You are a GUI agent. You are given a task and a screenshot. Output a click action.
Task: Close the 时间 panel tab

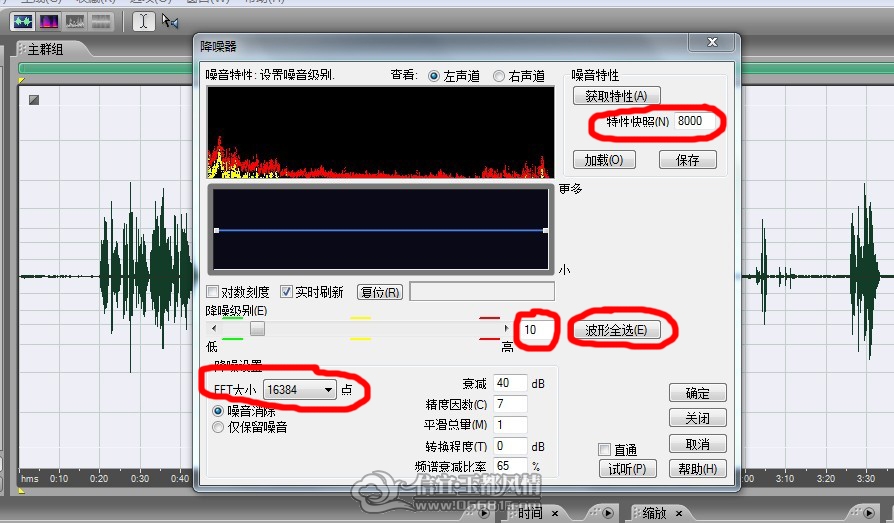[x=555, y=513]
